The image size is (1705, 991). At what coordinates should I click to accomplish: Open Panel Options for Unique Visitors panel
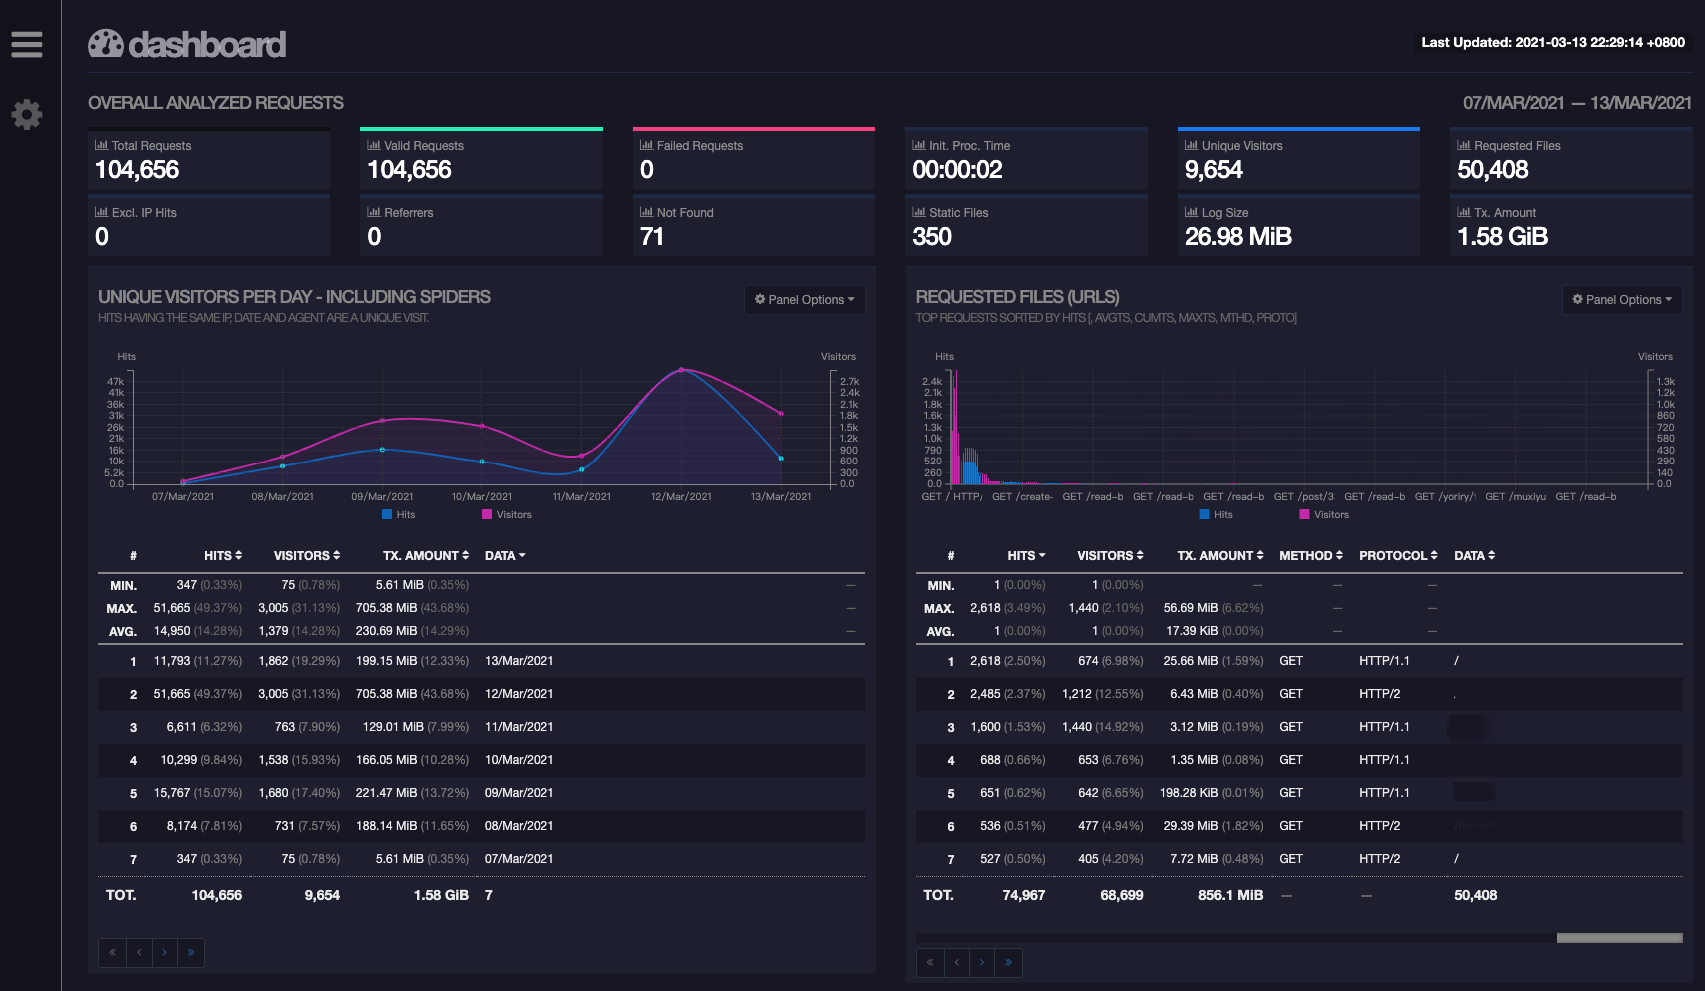coord(805,299)
